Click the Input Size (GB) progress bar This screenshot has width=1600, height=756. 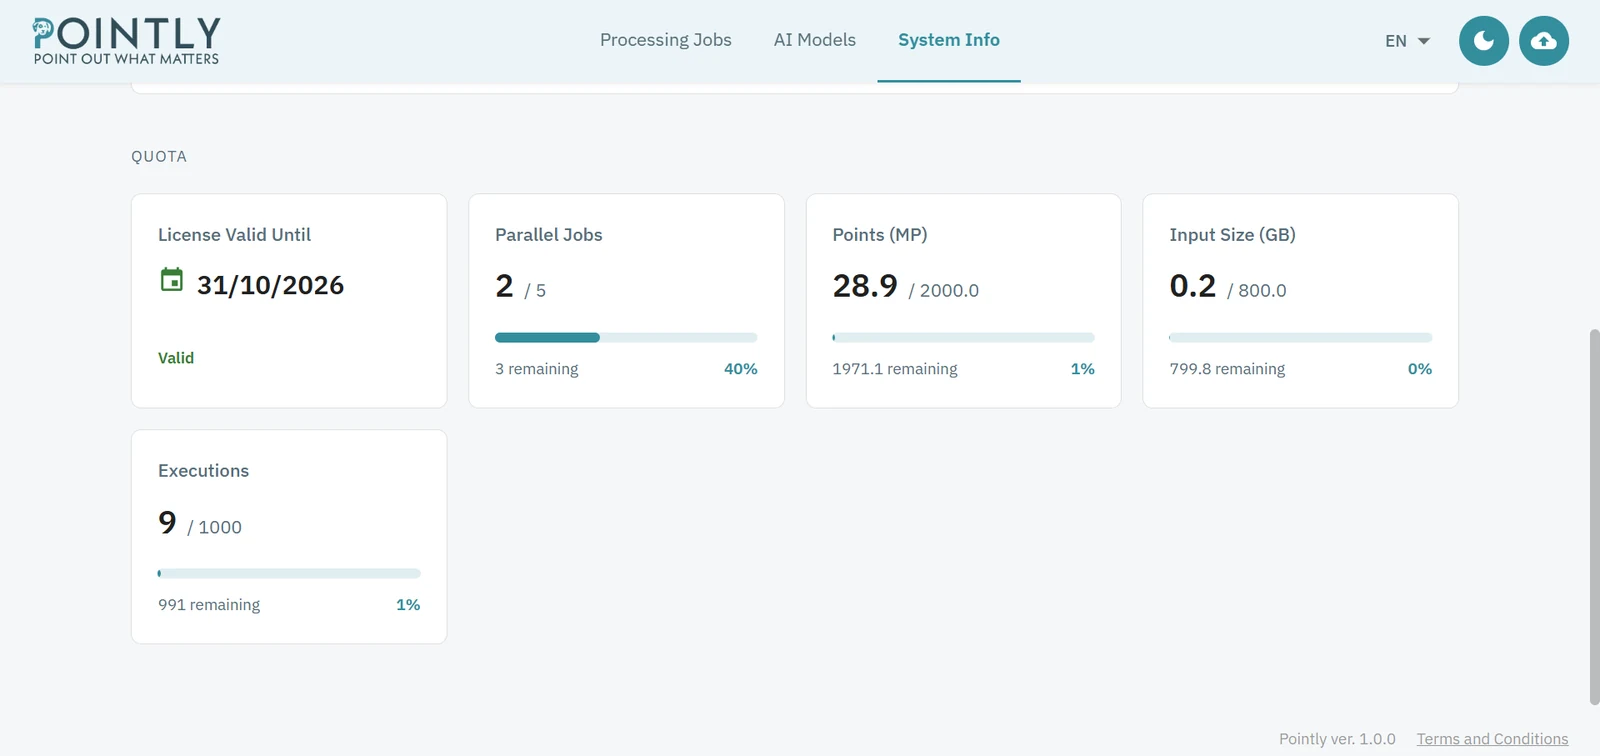coord(1300,338)
